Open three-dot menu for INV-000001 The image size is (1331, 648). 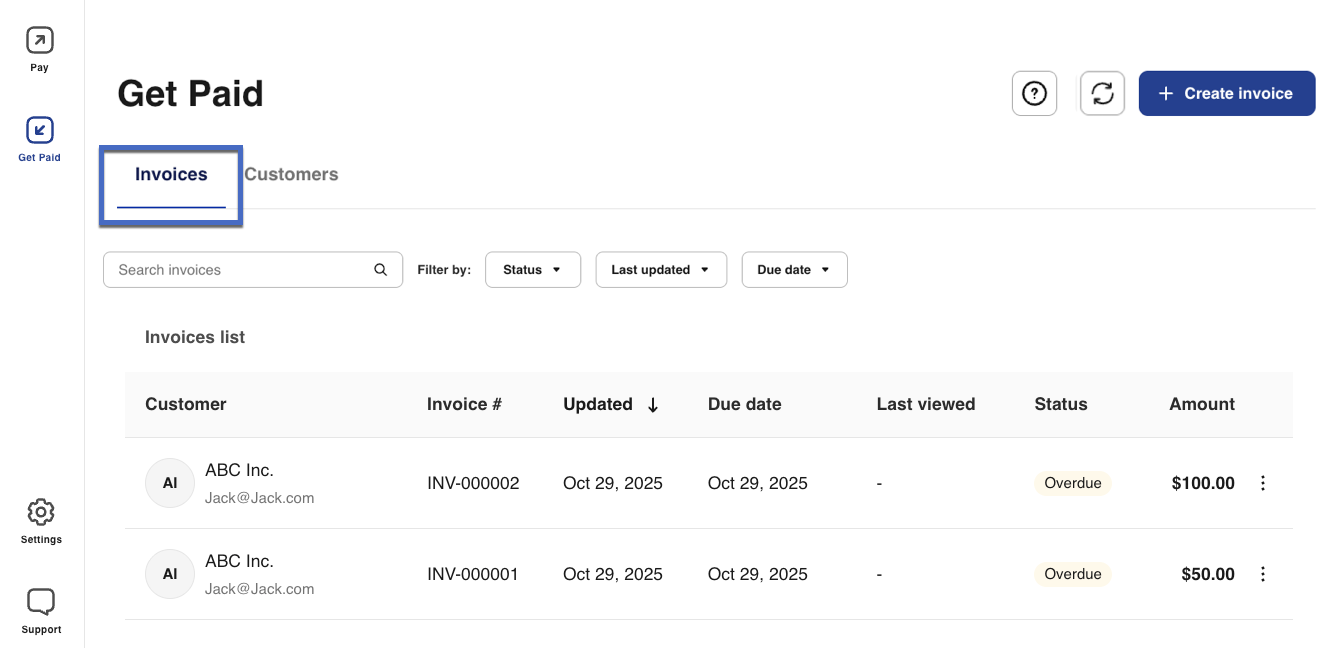click(1262, 574)
